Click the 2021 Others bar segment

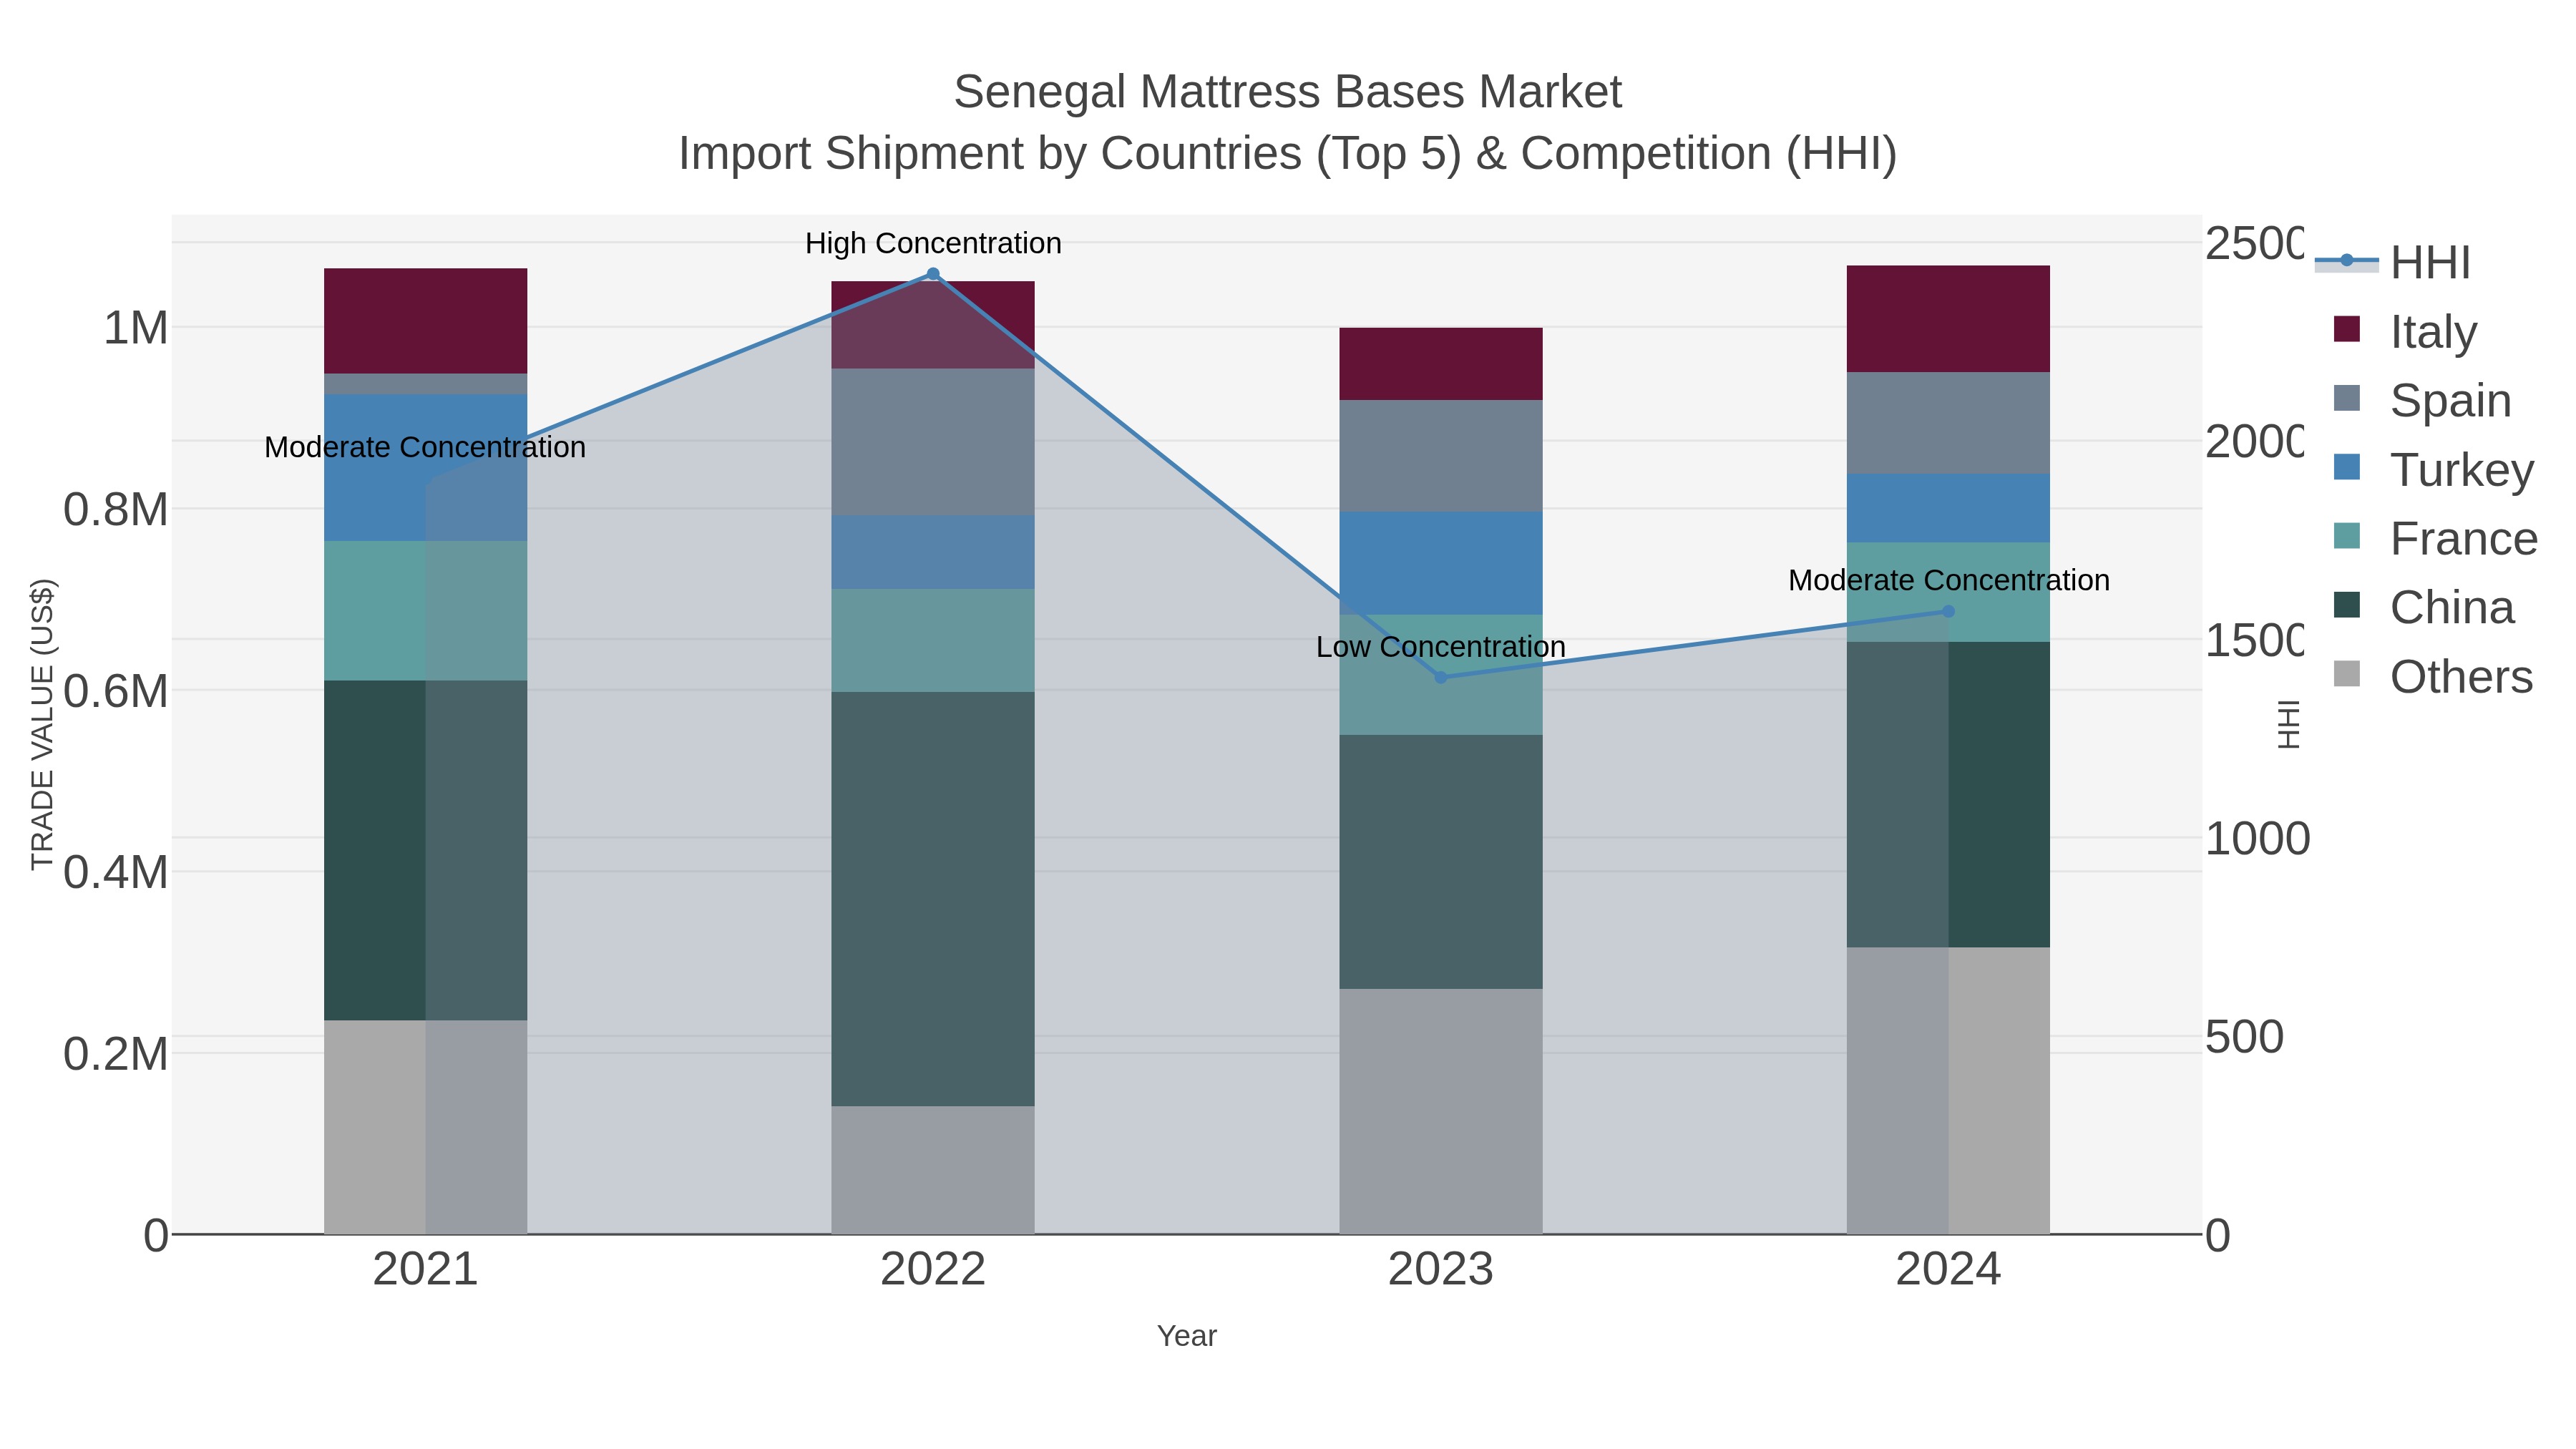(426, 1127)
